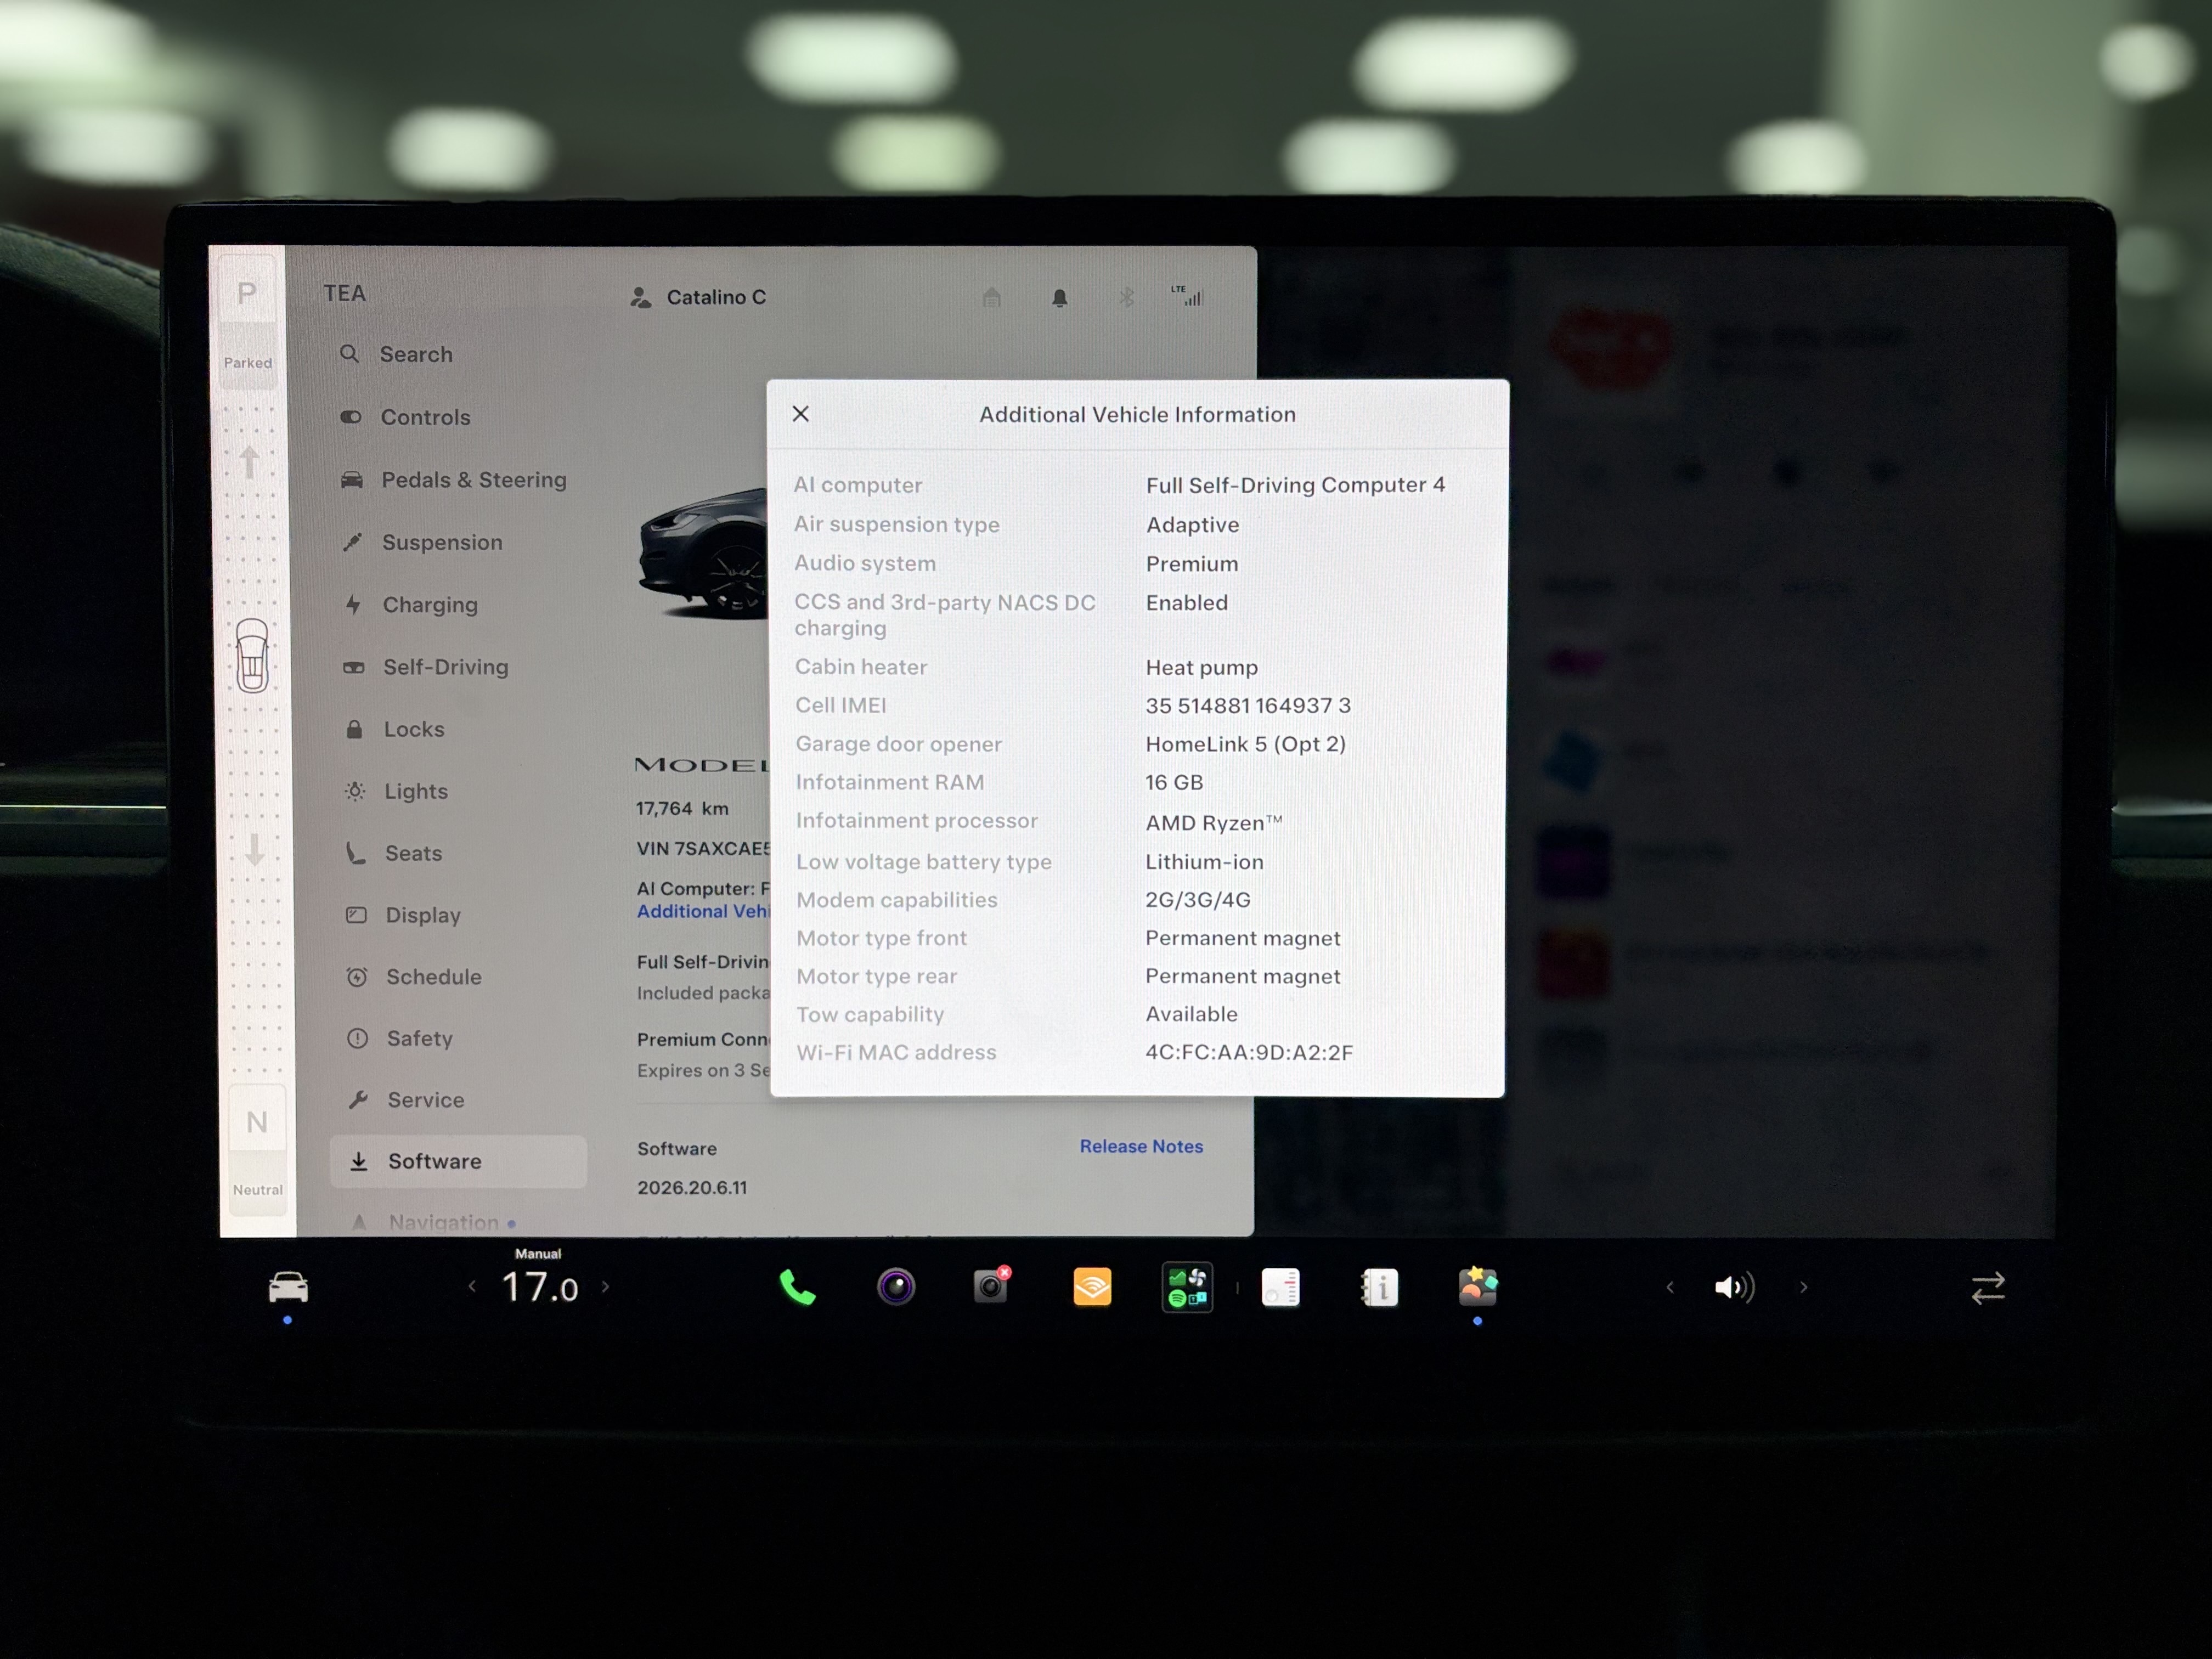Tap the green Phone icon in the dock

click(x=797, y=1287)
